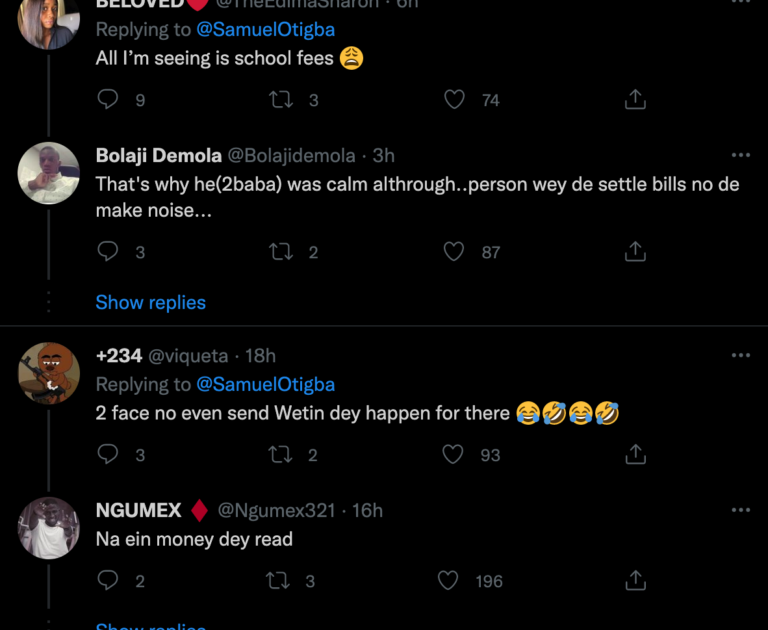
Task: Retweet the "Na ein money dey read" tweet
Action: [281, 581]
